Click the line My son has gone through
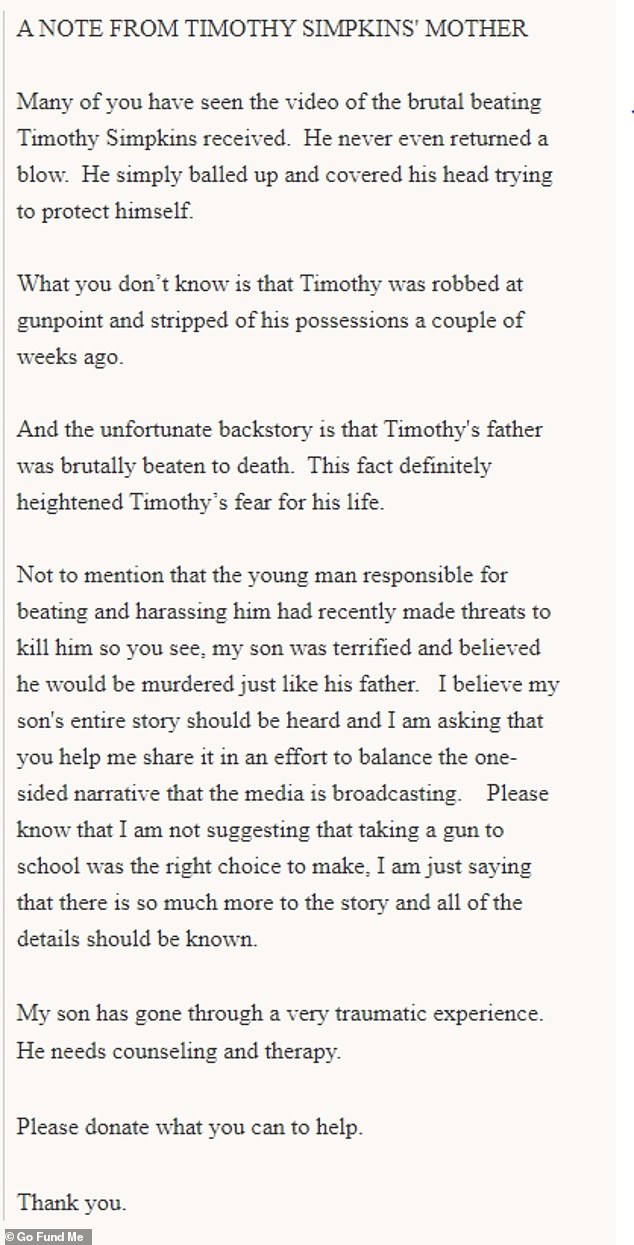This screenshot has height=1245, width=634. coord(279,1012)
